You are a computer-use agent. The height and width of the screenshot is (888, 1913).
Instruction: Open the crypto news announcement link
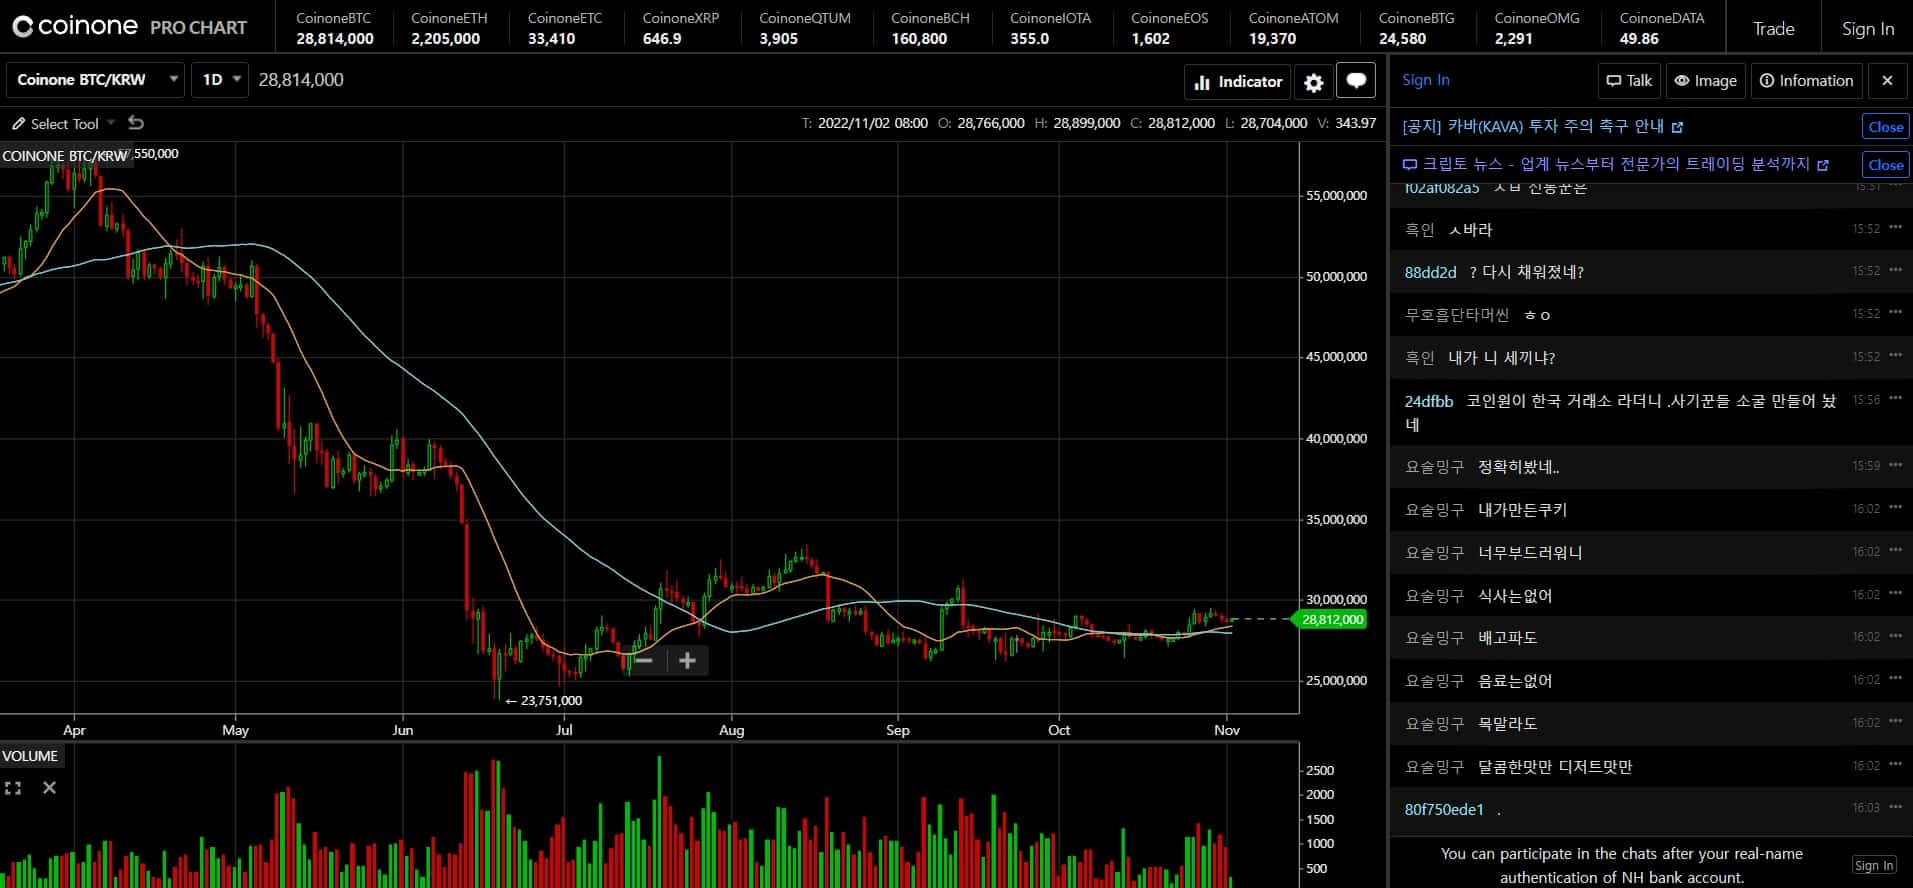click(x=1615, y=165)
